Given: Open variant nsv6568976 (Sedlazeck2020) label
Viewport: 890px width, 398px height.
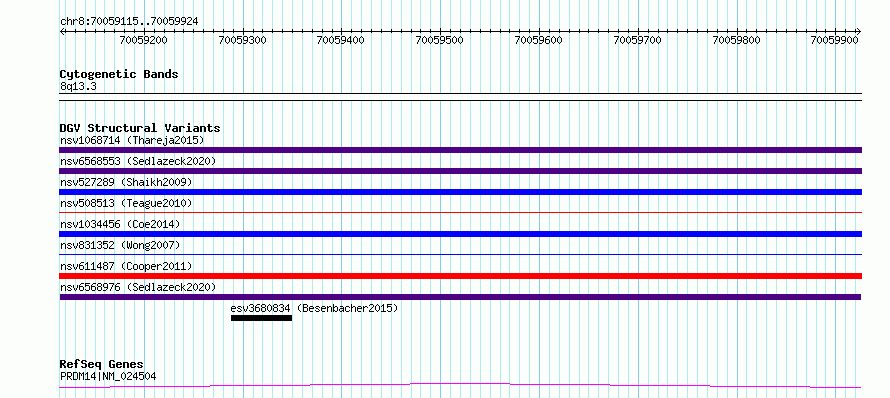Looking at the screenshot, I should [138, 287].
